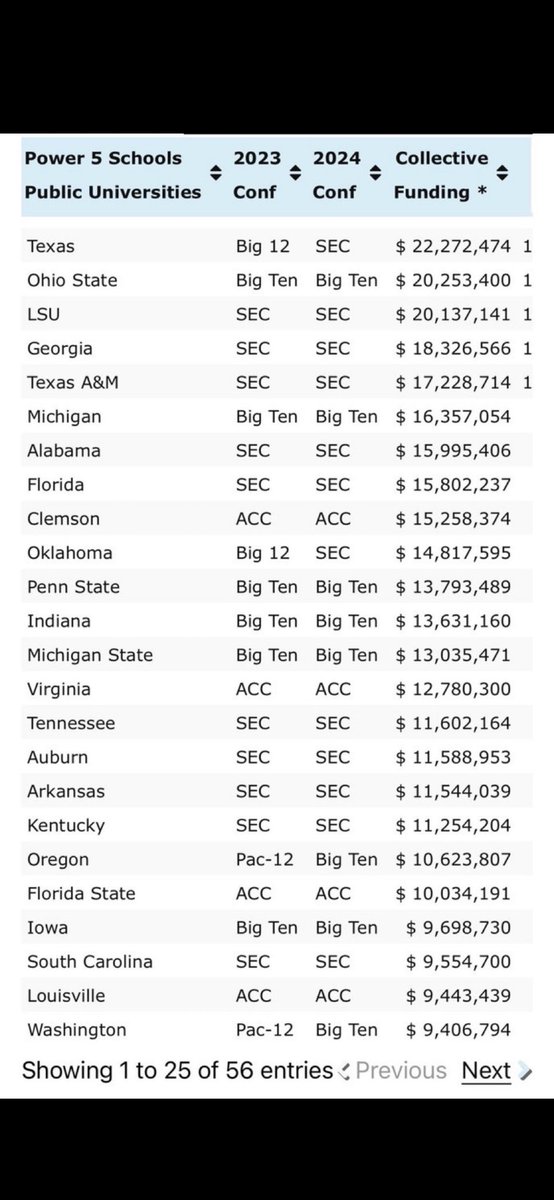Sort by Power 5 Schools column arrows

[x=214, y=173]
